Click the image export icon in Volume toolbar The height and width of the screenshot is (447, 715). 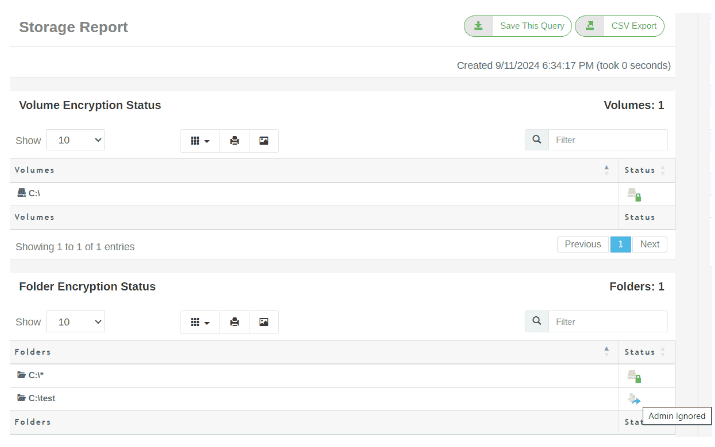(x=263, y=141)
